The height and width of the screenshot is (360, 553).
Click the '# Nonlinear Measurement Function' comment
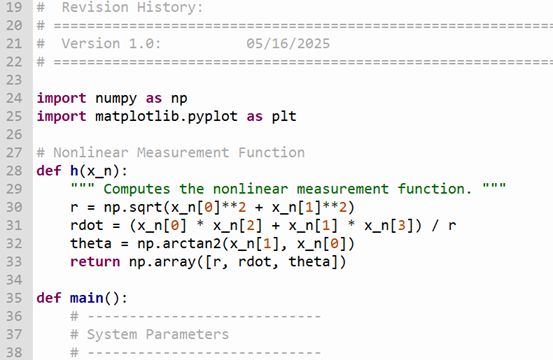point(171,153)
